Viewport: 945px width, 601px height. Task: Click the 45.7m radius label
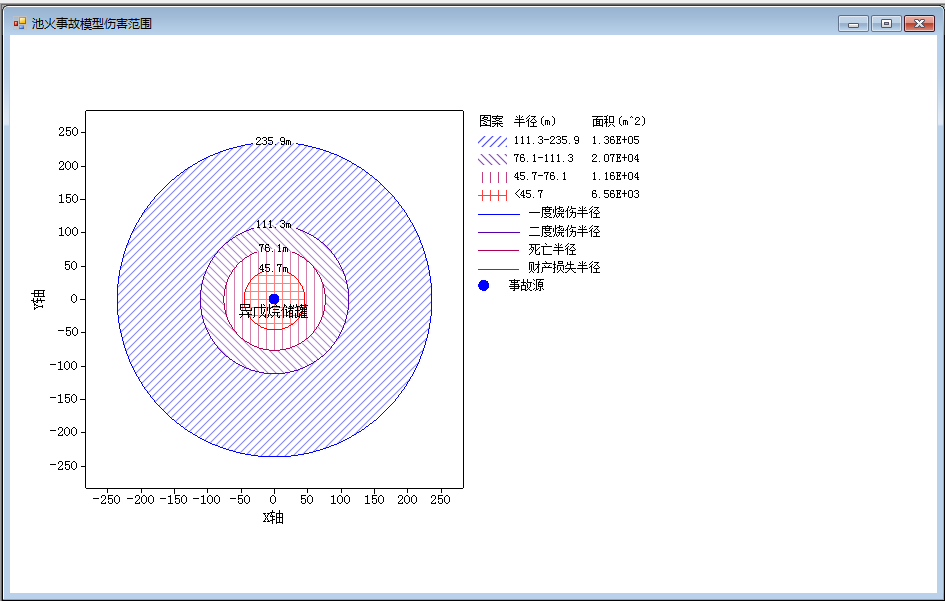274,268
